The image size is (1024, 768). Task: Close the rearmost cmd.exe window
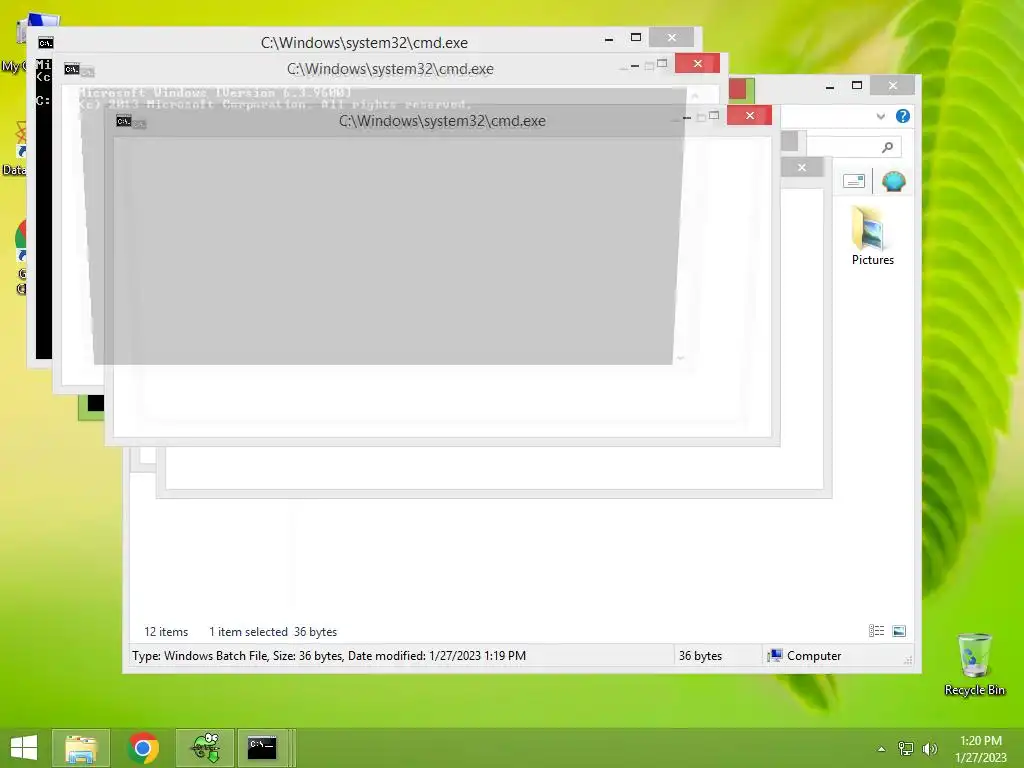[x=671, y=38]
